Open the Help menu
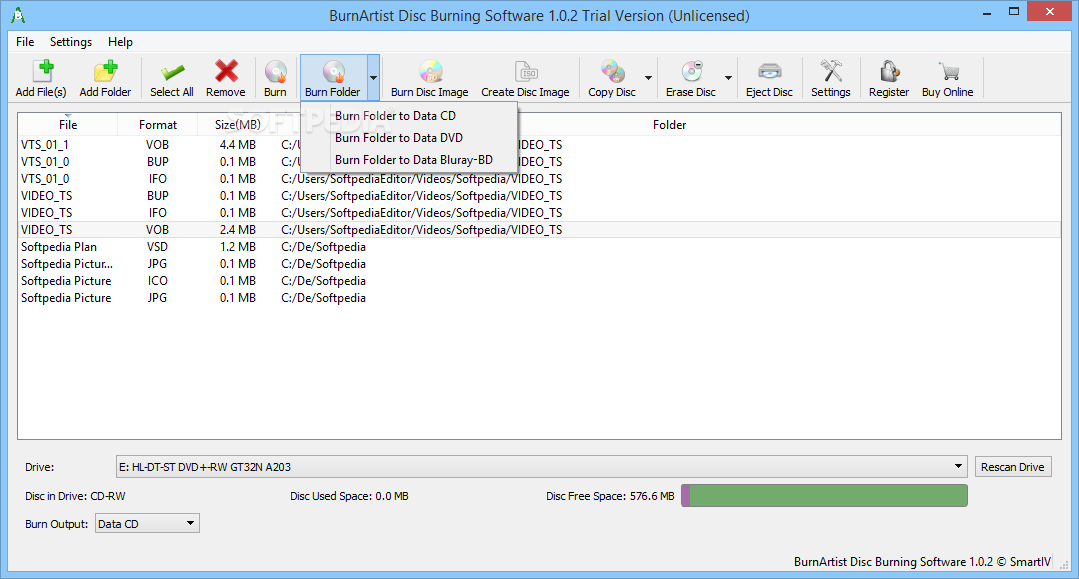The width and height of the screenshot is (1079, 579). click(120, 42)
